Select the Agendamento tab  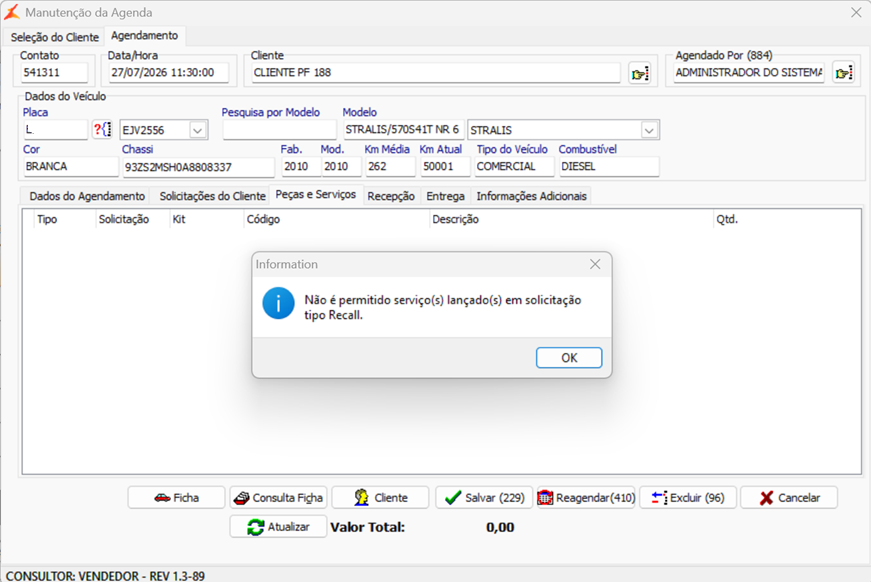(144, 36)
